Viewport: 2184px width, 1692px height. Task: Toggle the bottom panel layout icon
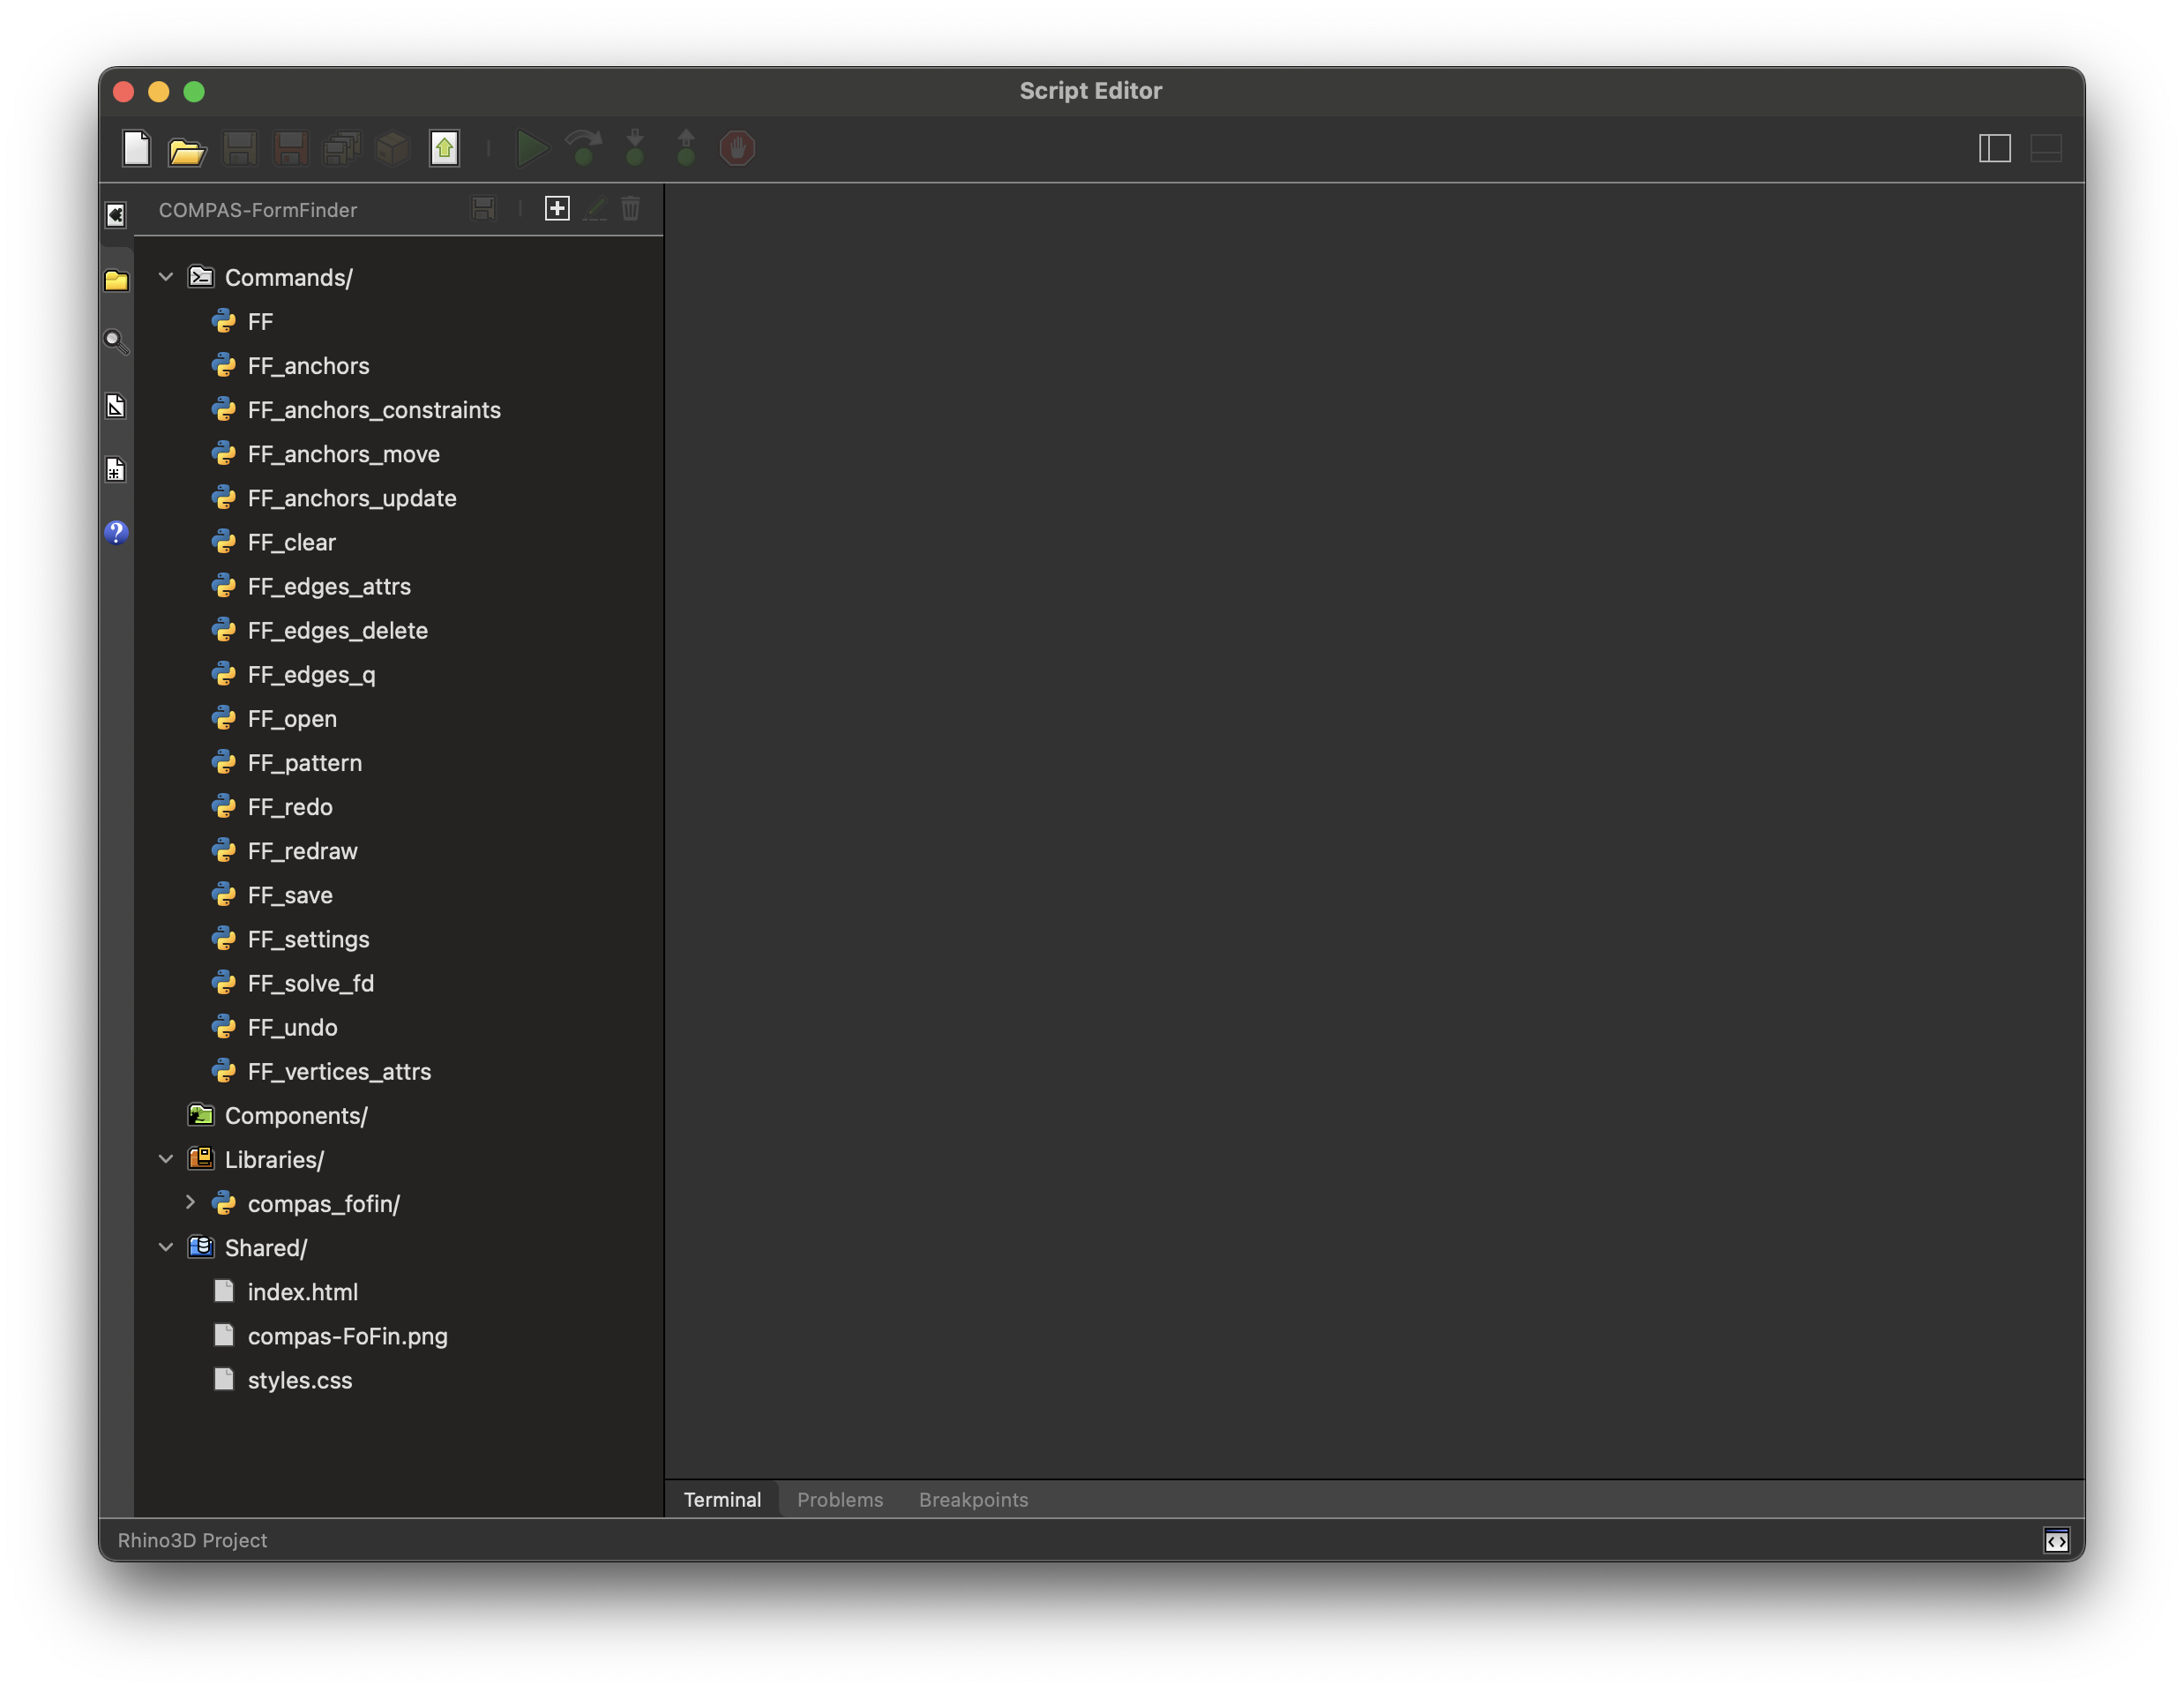tap(2046, 149)
